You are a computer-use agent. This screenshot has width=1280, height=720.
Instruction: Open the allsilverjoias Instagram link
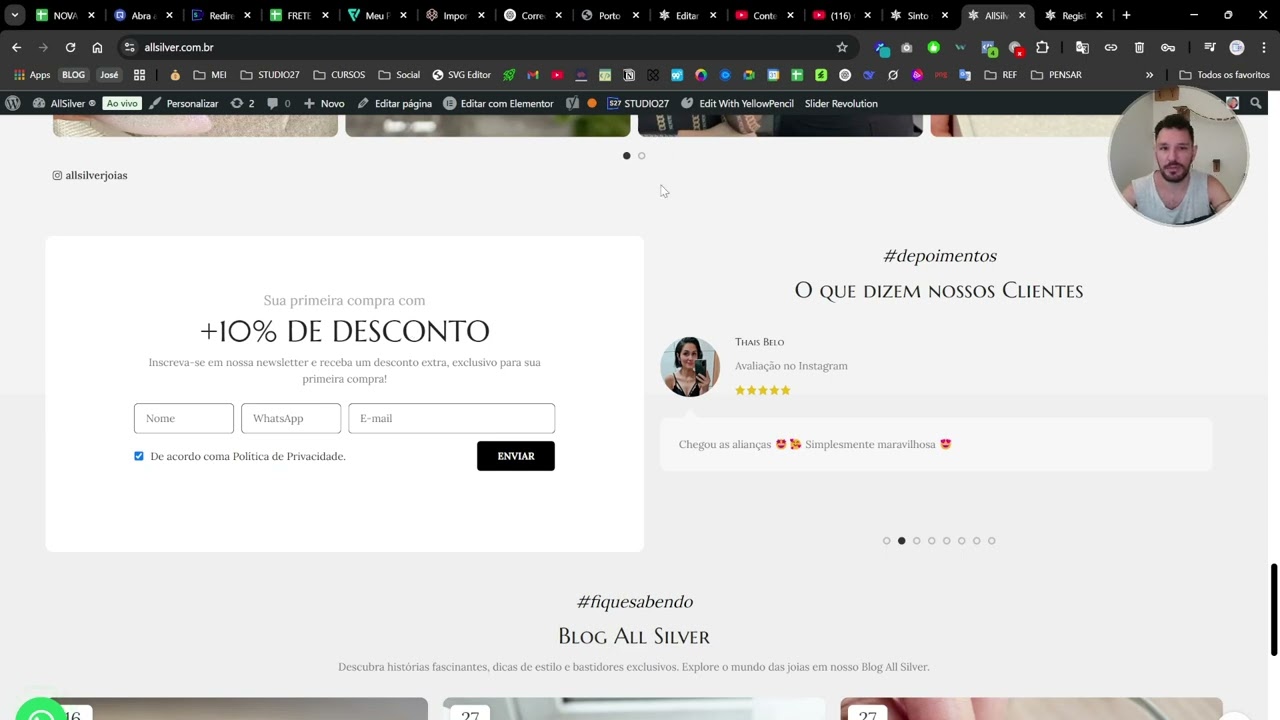coord(90,175)
